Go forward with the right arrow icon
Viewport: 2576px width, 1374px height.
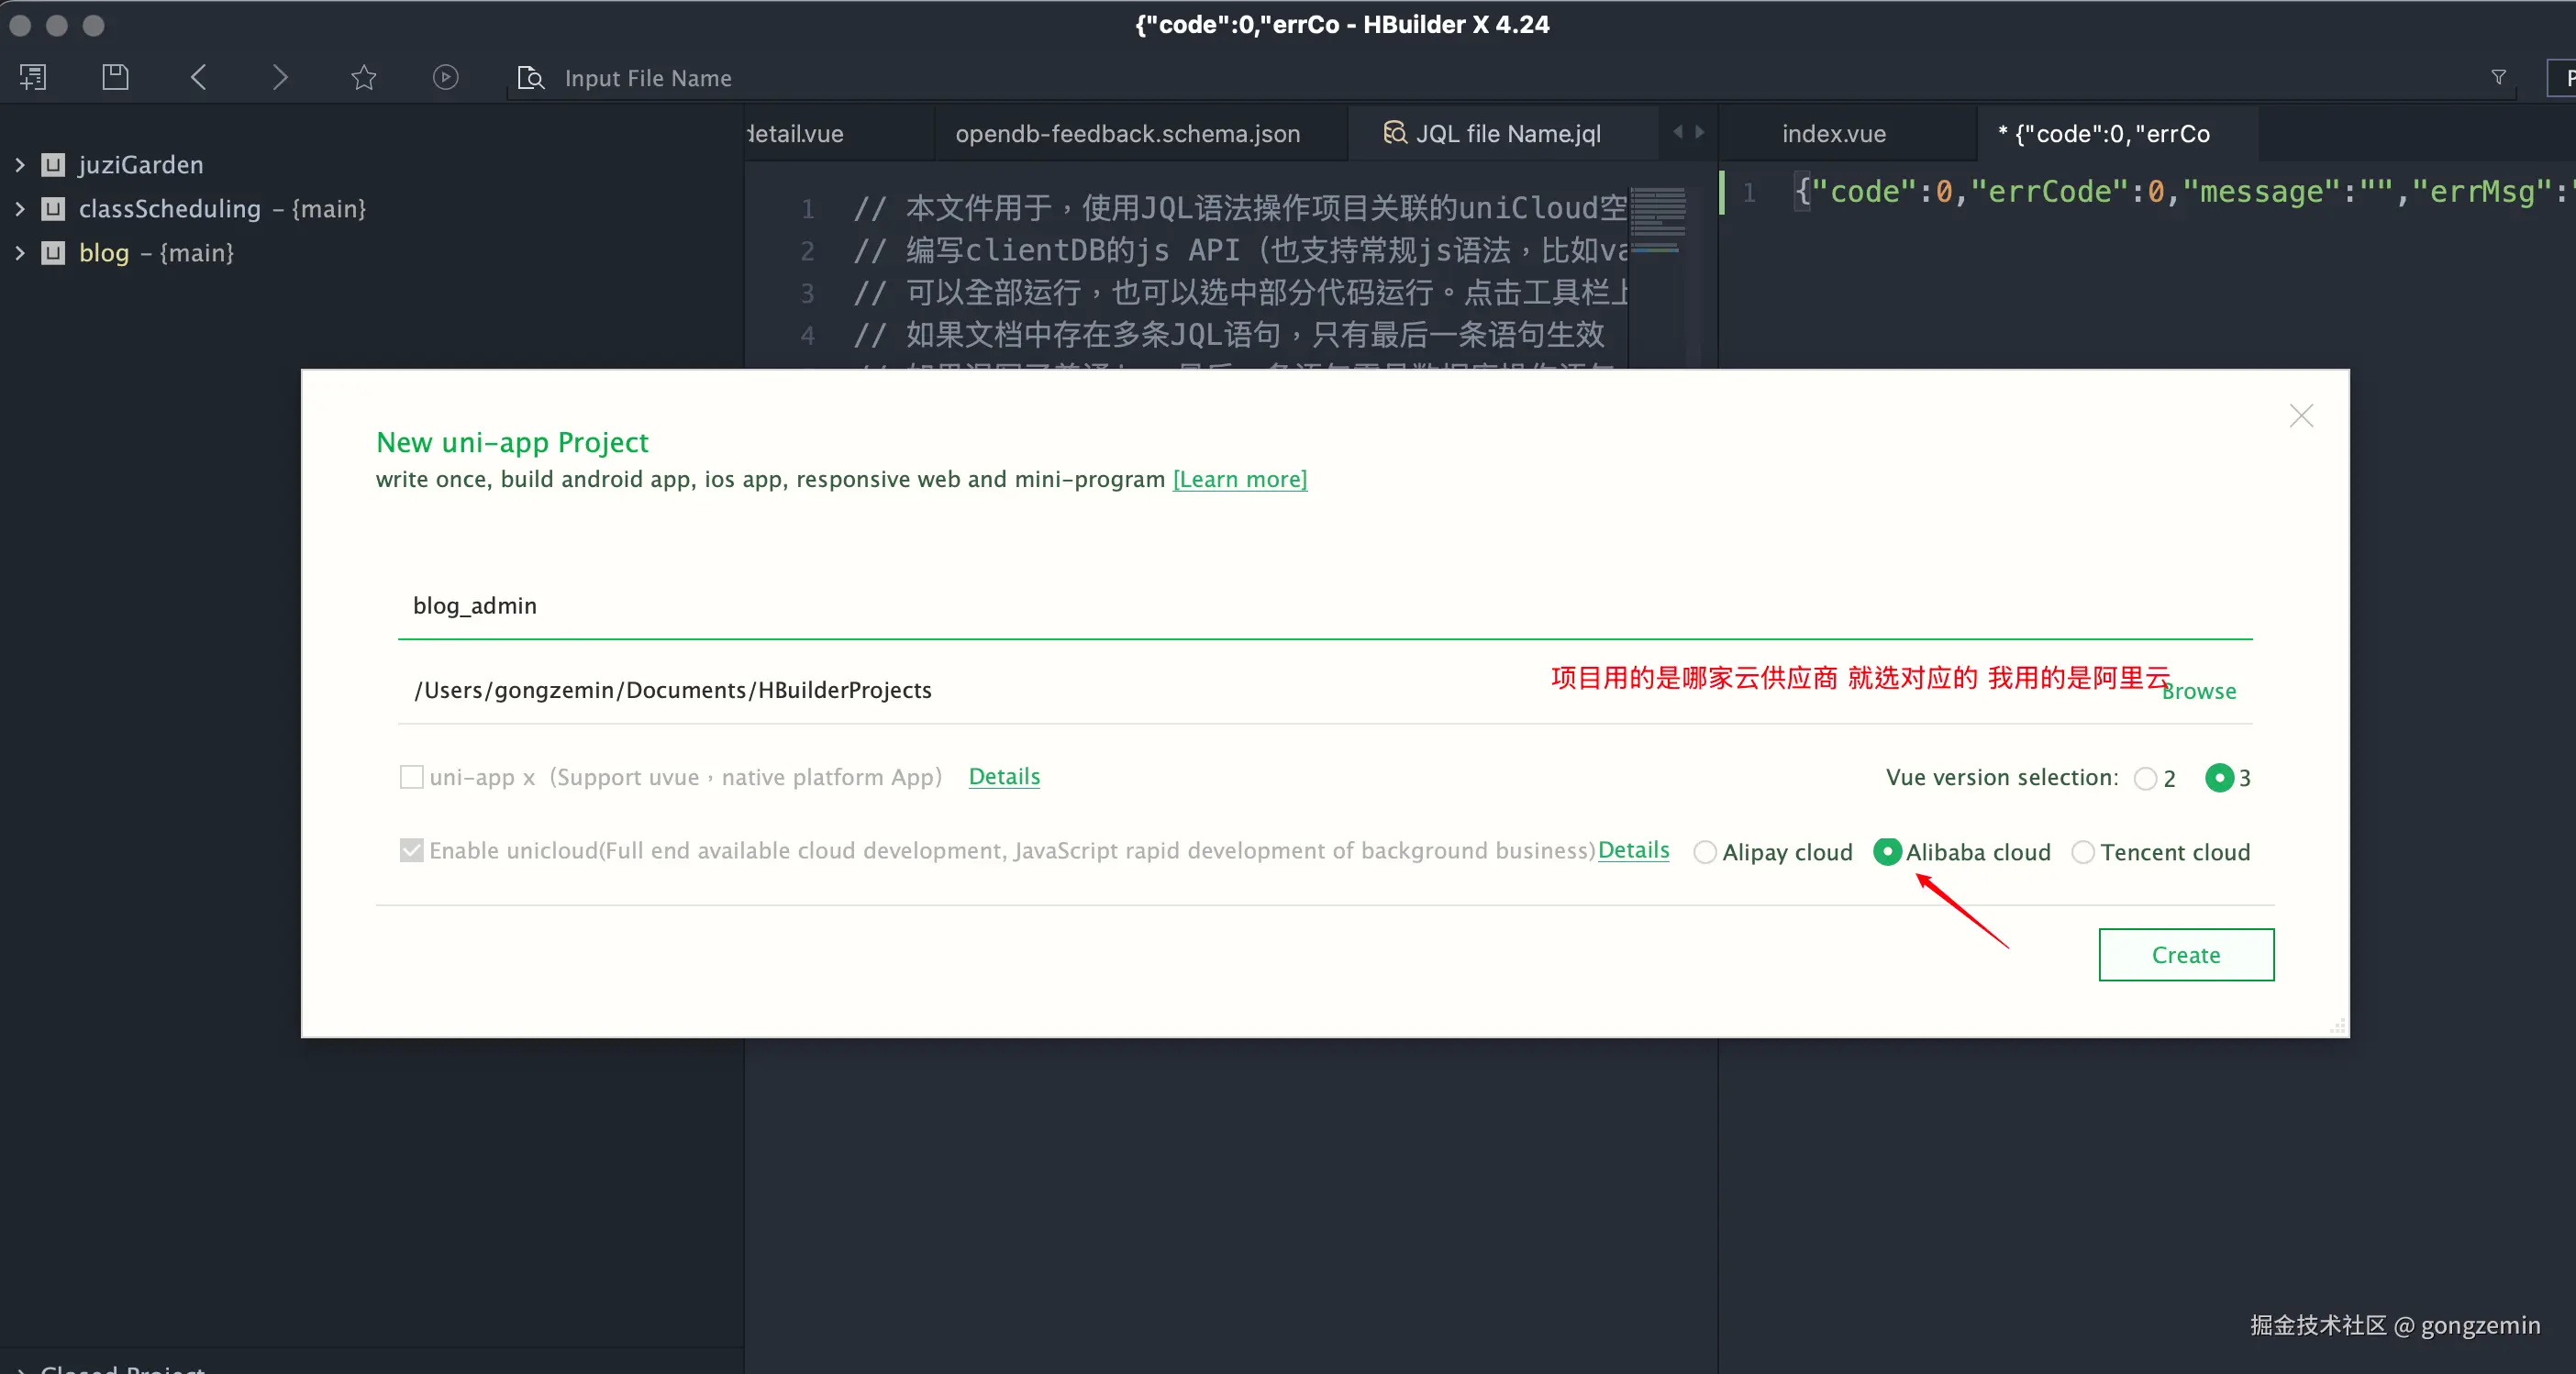tap(280, 77)
